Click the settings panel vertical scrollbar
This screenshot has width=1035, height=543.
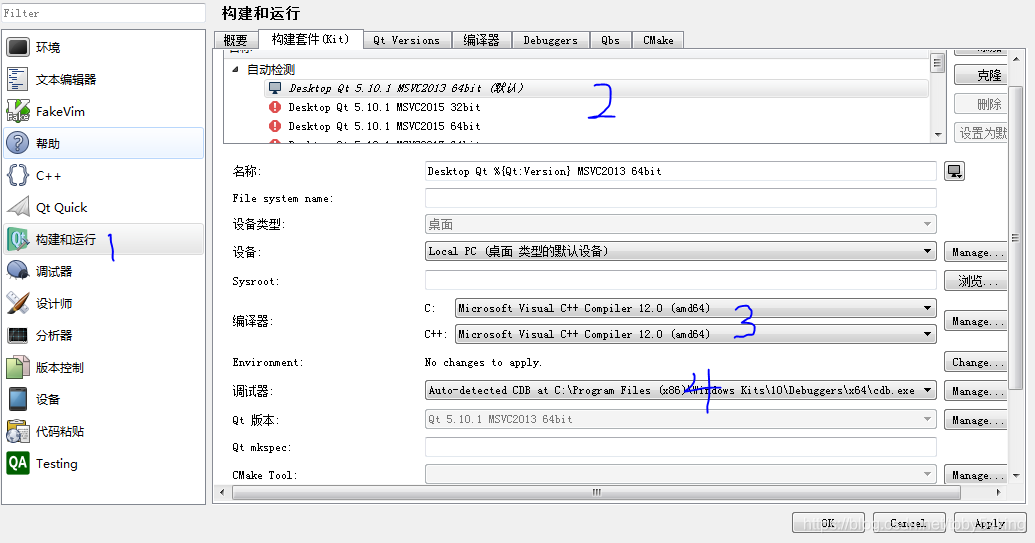[x=1015, y=238]
